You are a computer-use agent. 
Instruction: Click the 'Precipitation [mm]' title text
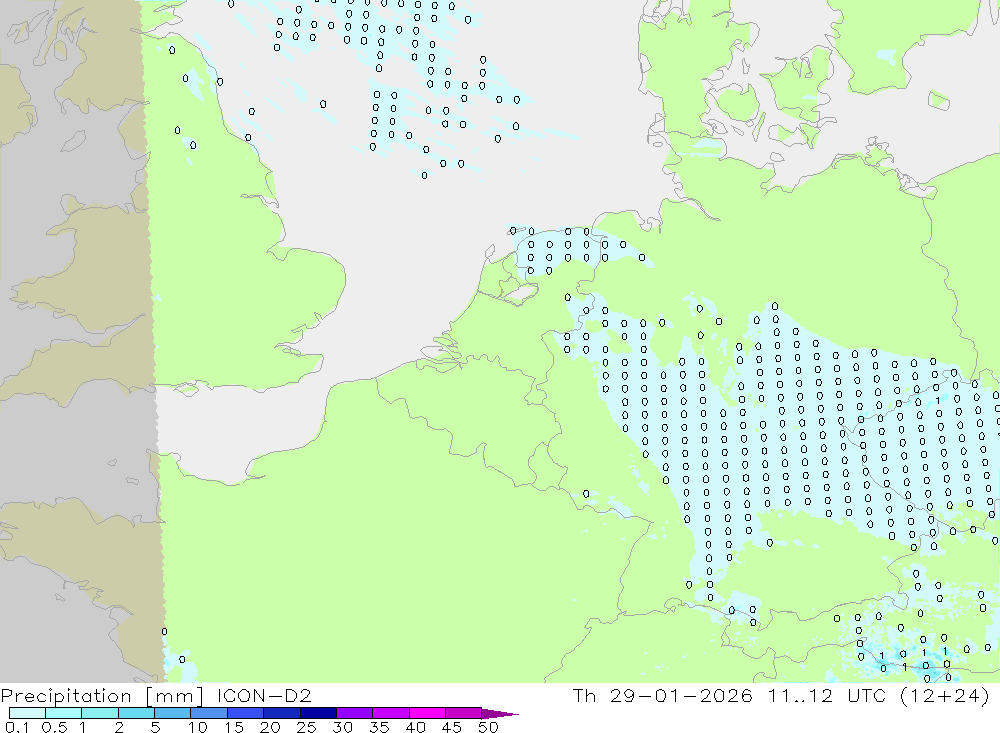click(102, 696)
